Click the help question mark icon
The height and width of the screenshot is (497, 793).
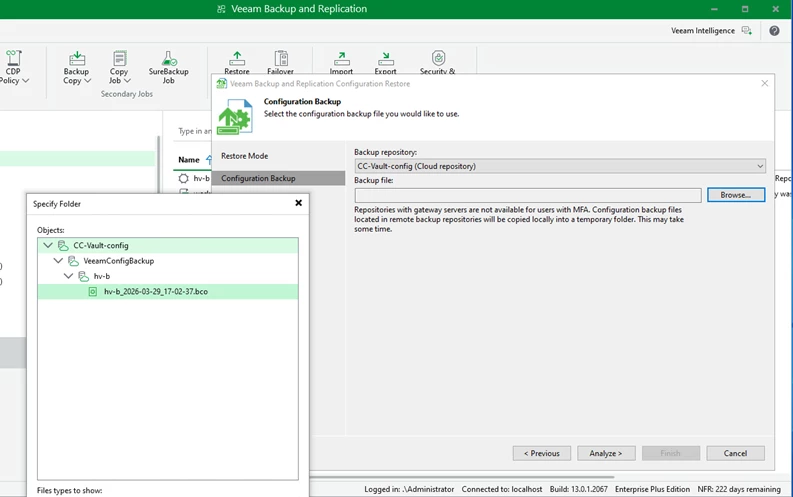click(774, 31)
